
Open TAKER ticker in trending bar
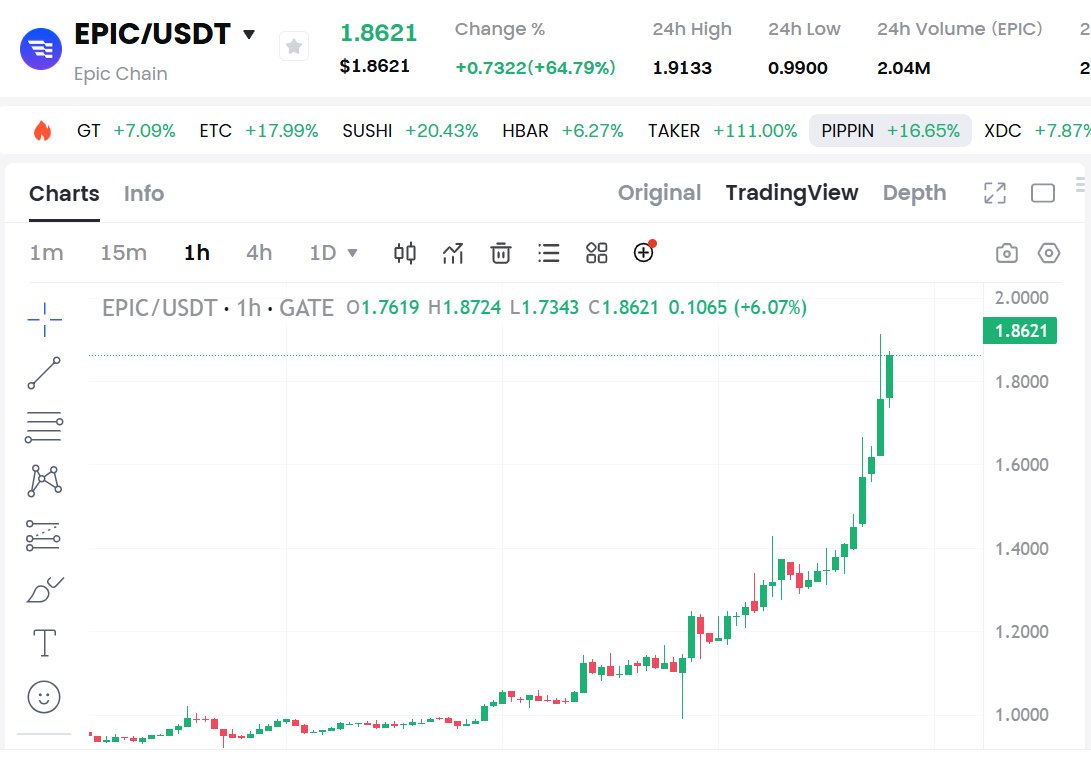pyautogui.click(x=722, y=131)
